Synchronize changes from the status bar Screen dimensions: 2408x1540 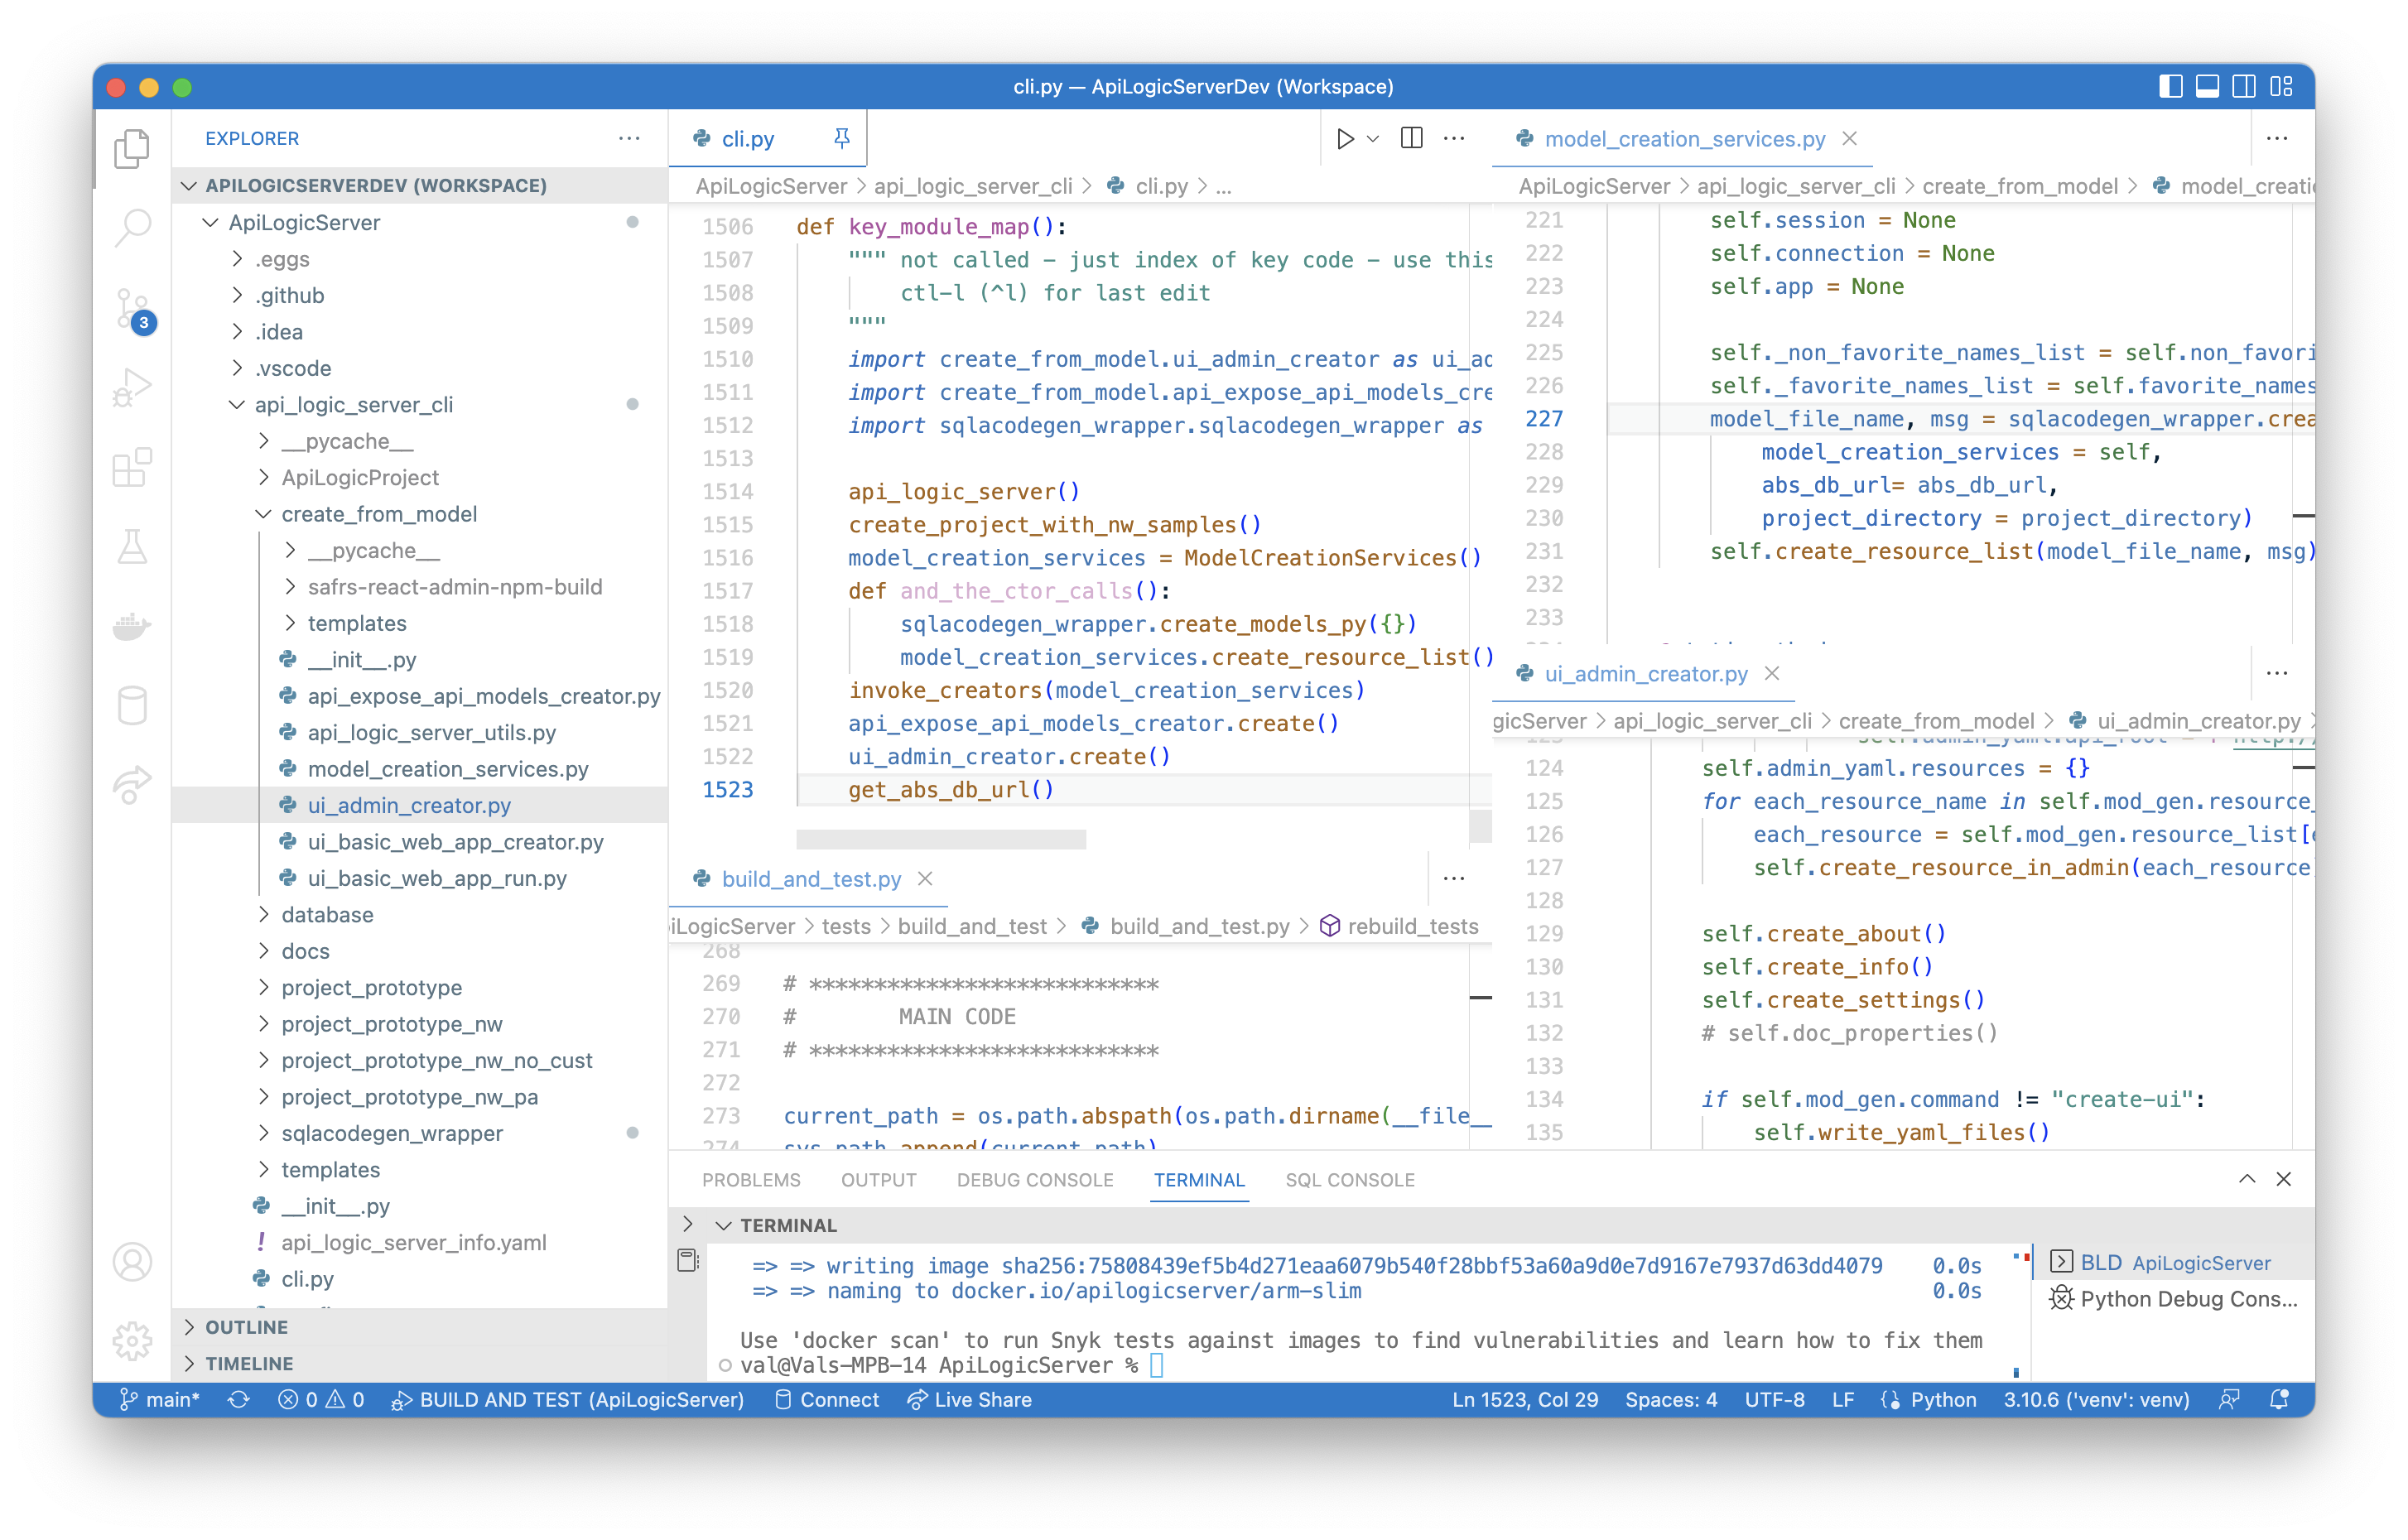pyautogui.click(x=238, y=1400)
